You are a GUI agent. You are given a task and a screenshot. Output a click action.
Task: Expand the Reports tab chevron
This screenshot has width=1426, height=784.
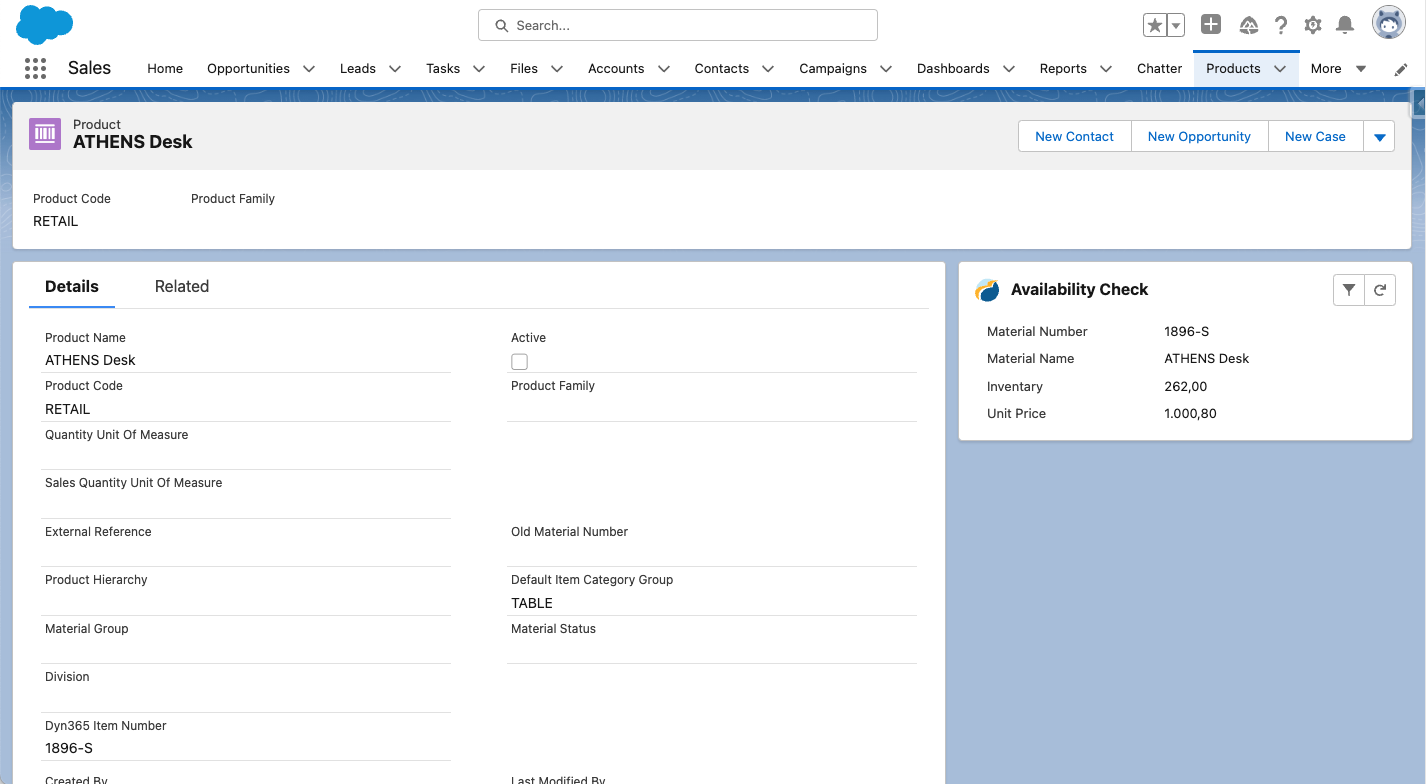[1106, 69]
